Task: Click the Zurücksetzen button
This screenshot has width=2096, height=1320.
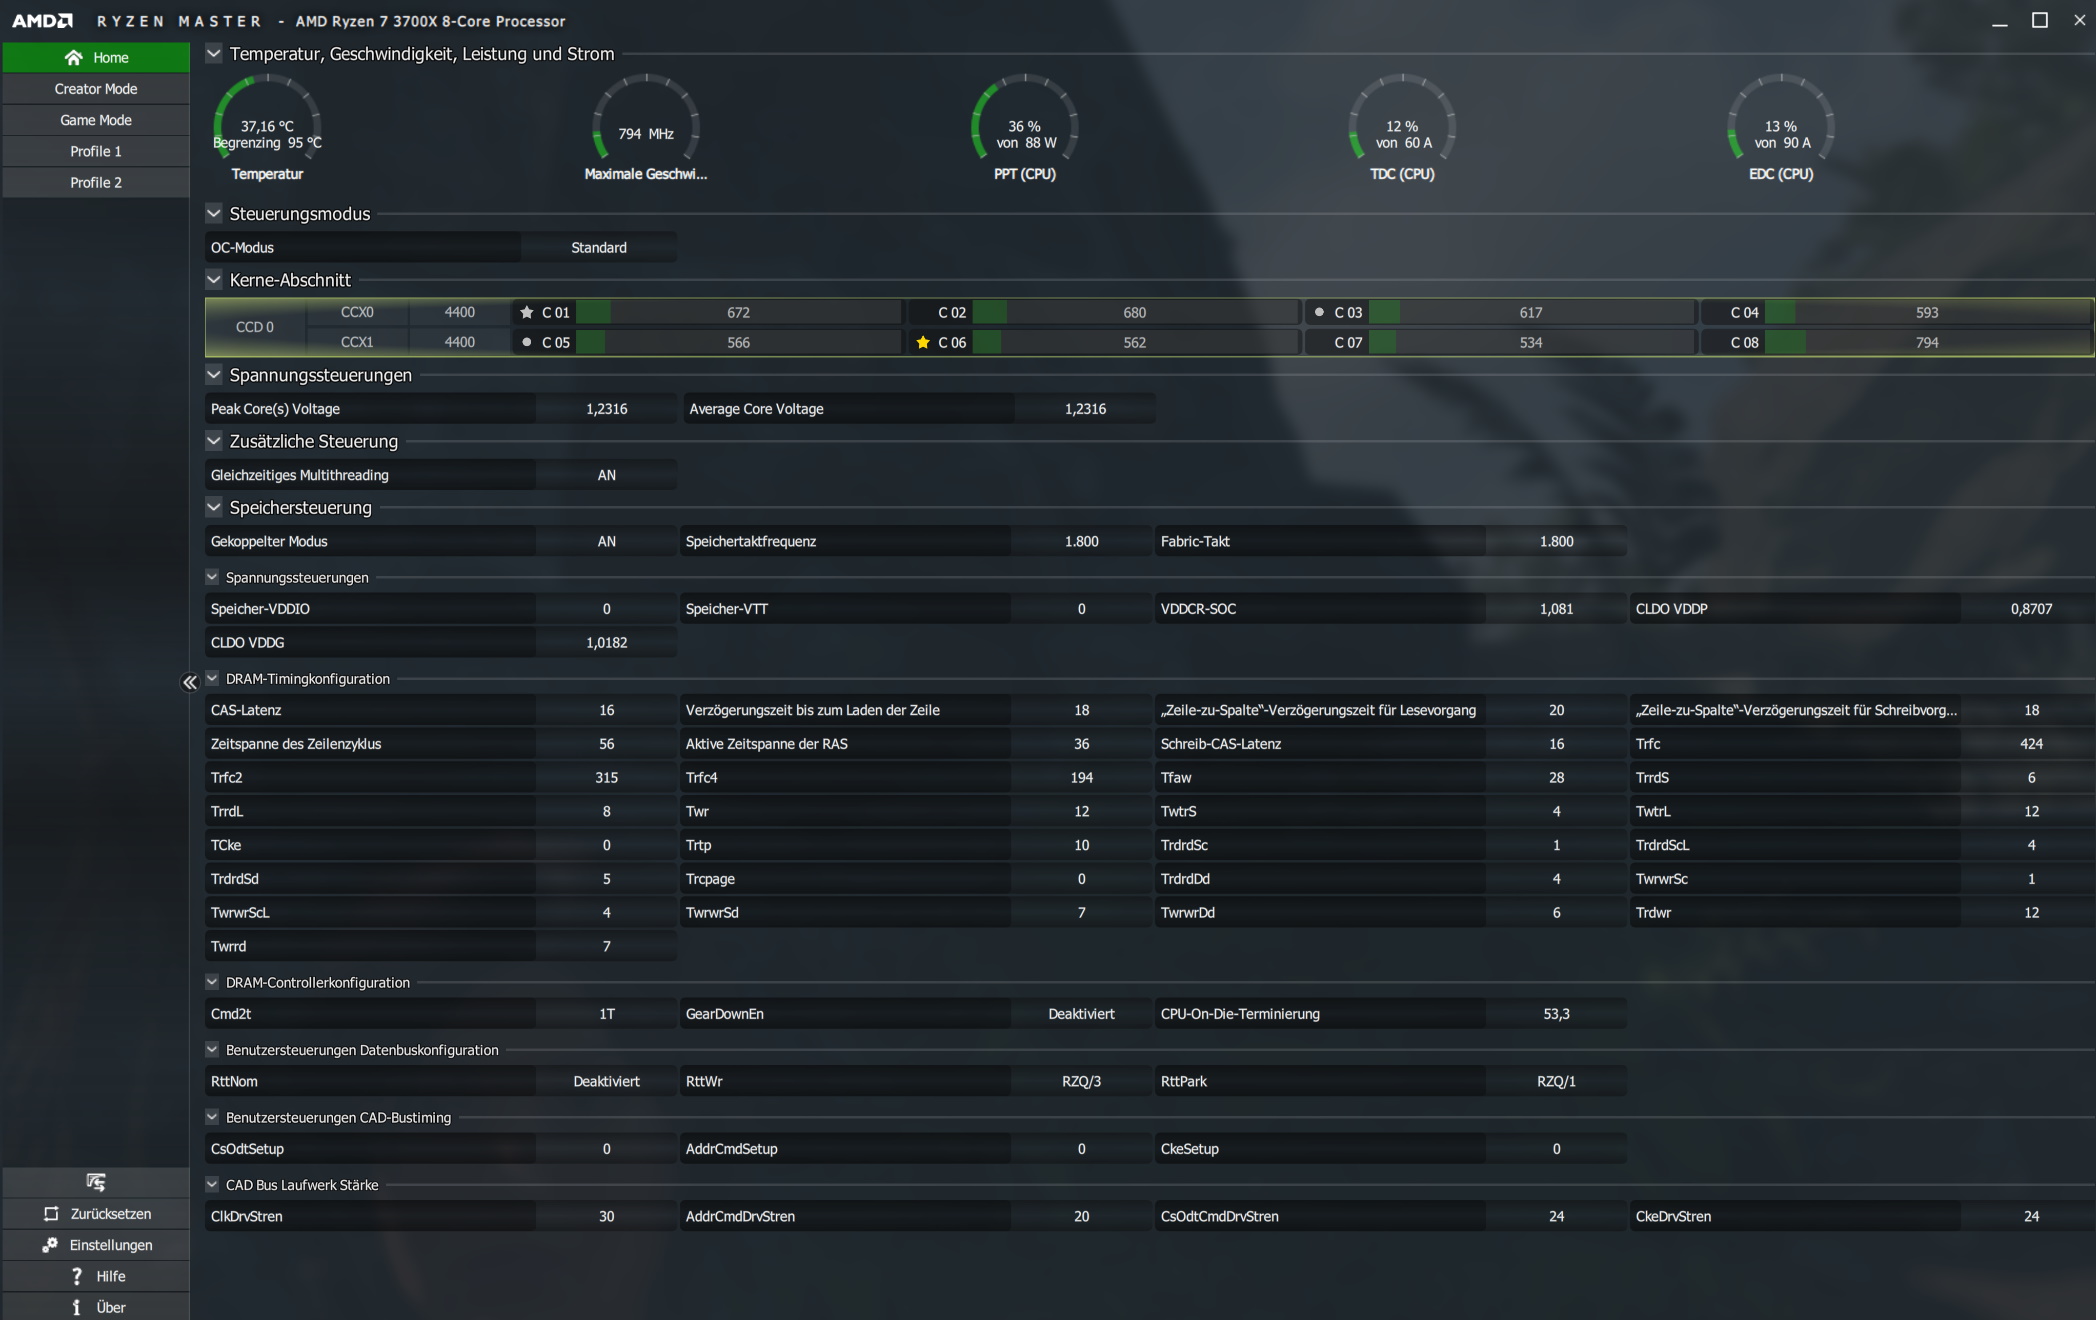Action: pyautogui.click(x=96, y=1214)
